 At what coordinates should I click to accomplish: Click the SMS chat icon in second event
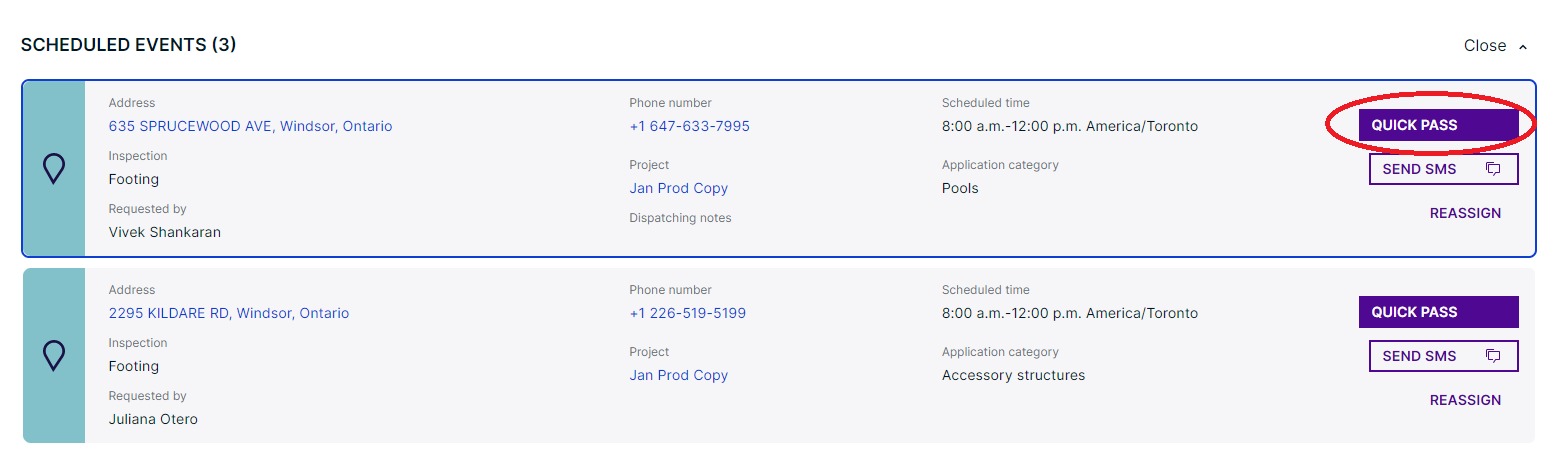(x=1493, y=356)
